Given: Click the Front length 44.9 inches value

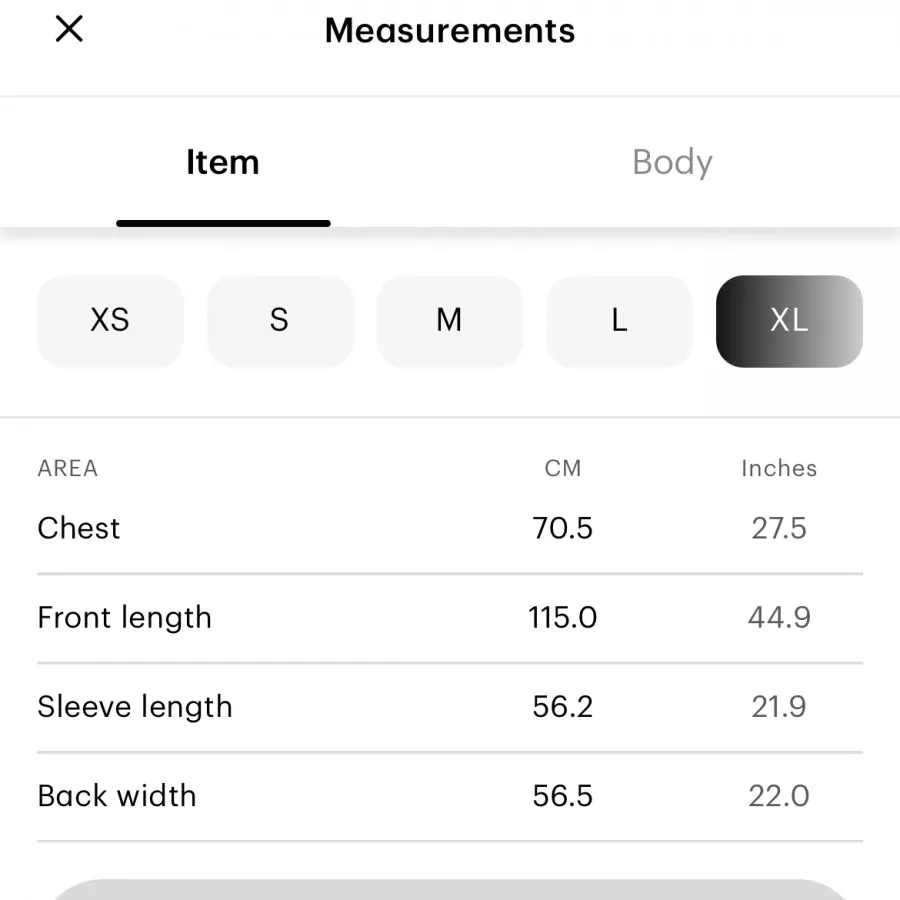Looking at the screenshot, I should 779,617.
